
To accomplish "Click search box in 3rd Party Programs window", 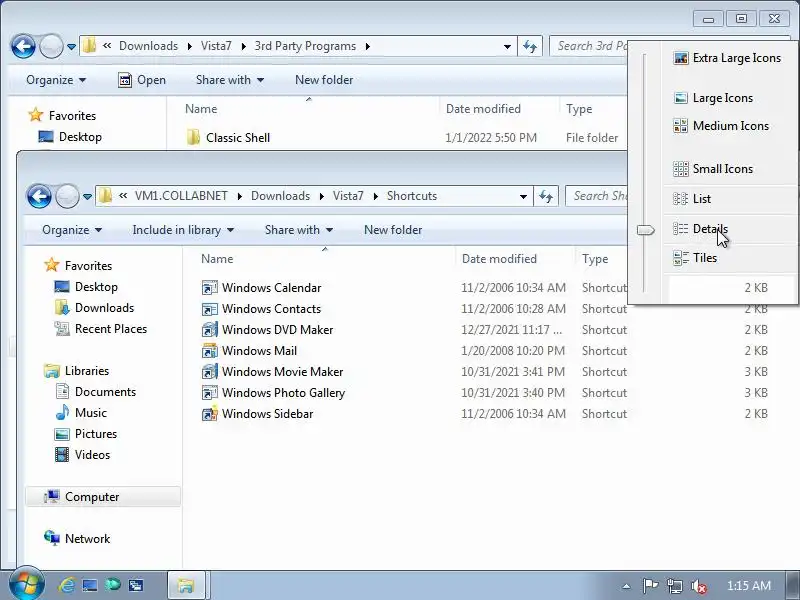I will click(x=589, y=46).
